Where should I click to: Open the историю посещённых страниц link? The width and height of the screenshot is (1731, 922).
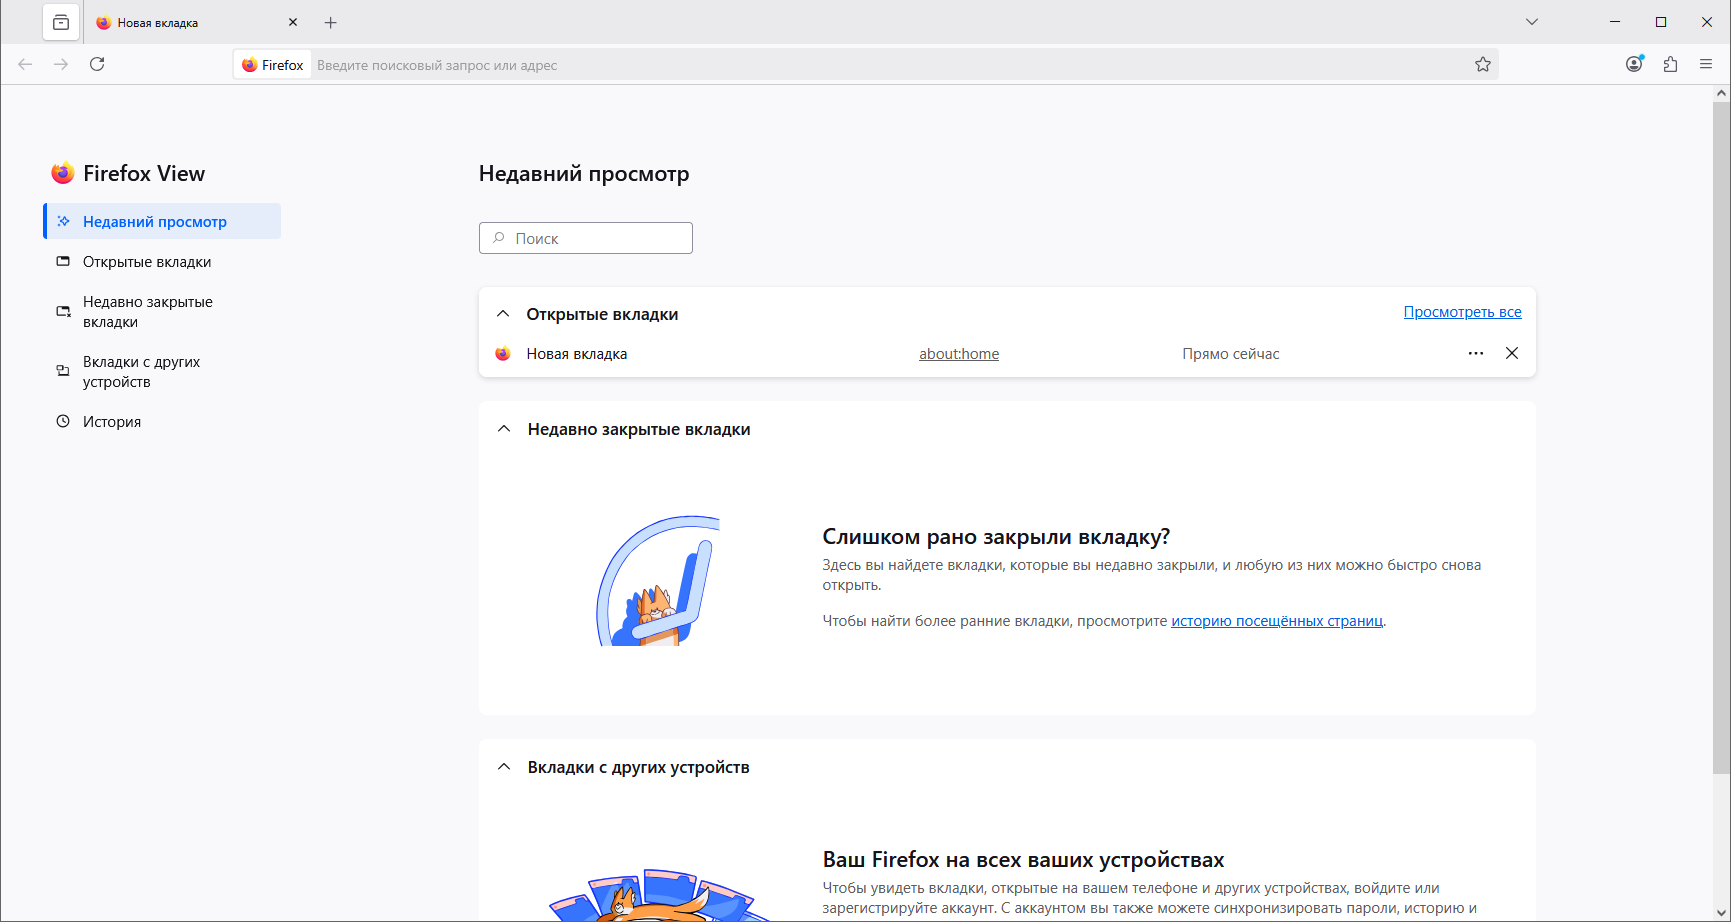pos(1277,621)
